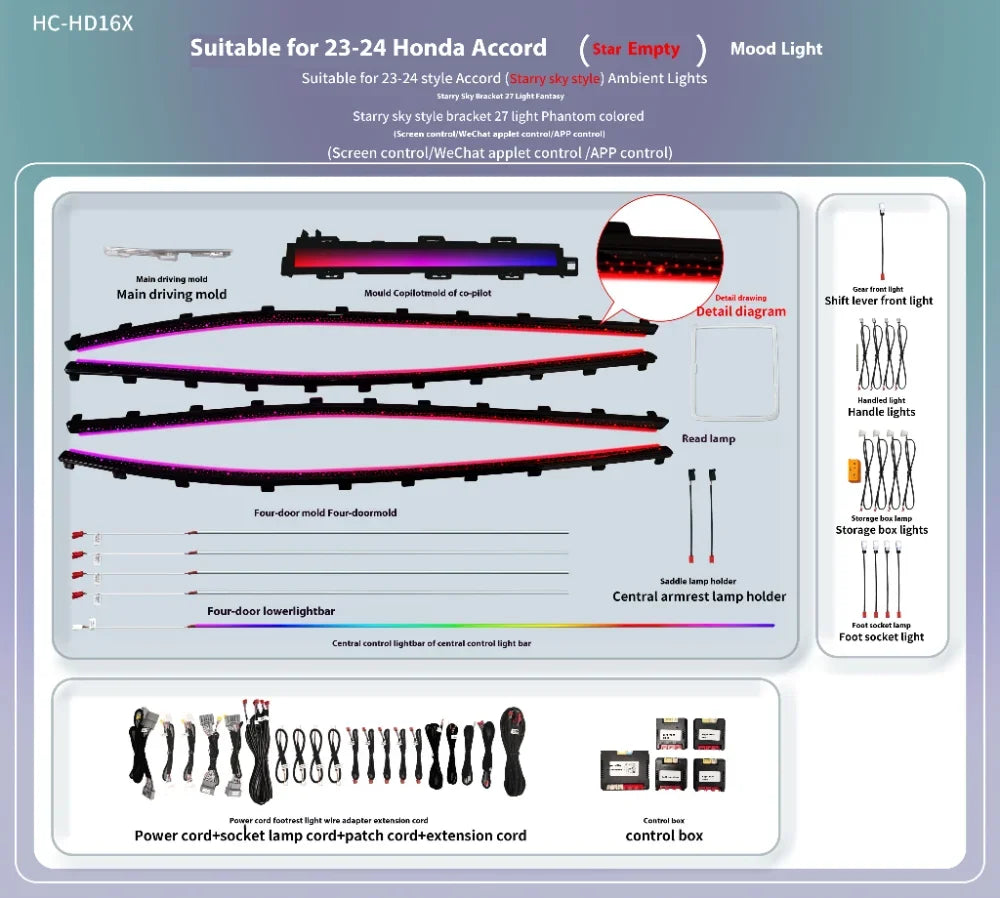This screenshot has width=1000, height=898.
Task: Click the main driving mold image
Action: pos(168,255)
